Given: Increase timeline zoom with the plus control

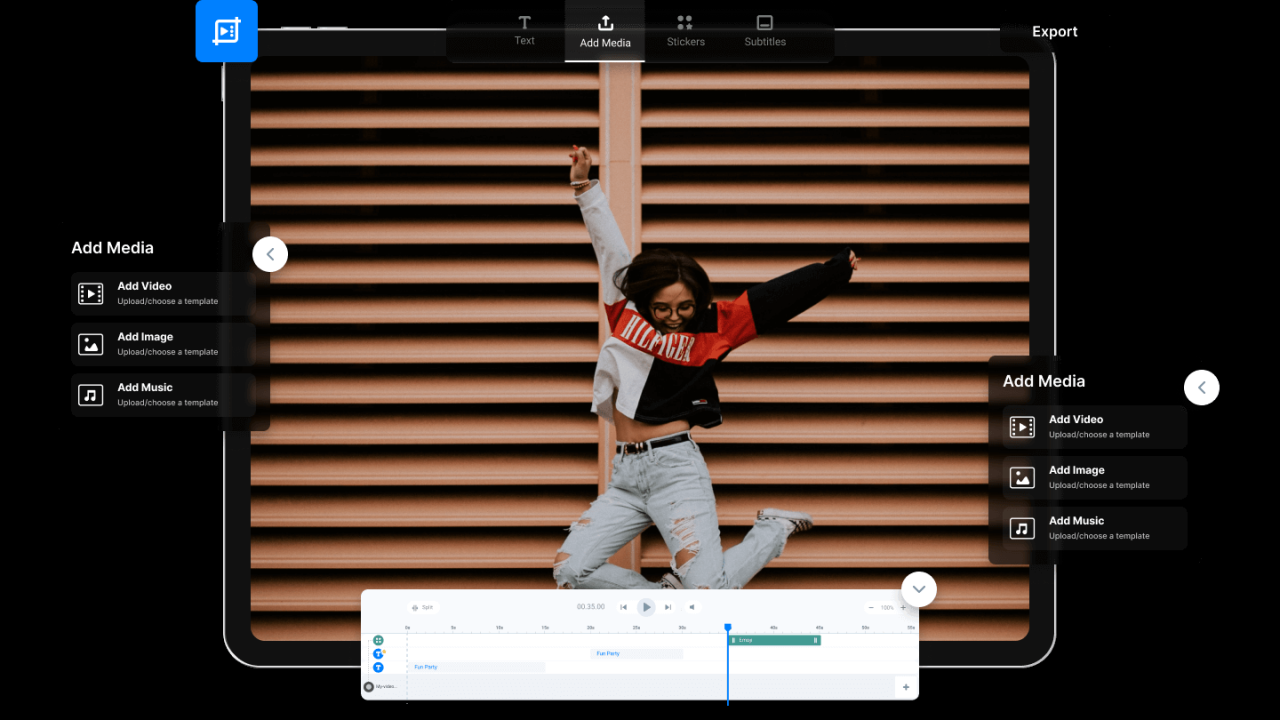Looking at the screenshot, I should point(902,607).
